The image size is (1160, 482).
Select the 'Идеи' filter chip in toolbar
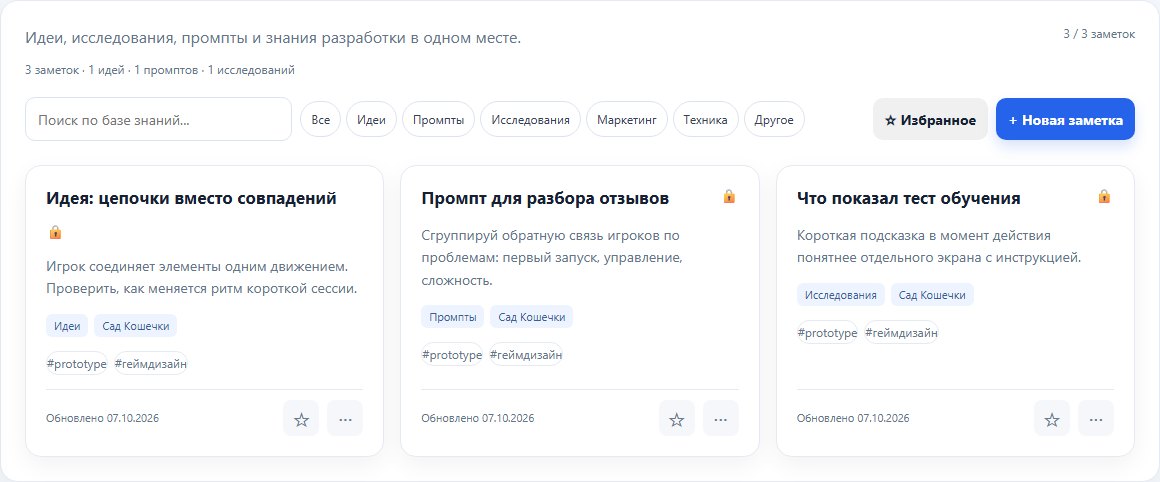tap(371, 120)
